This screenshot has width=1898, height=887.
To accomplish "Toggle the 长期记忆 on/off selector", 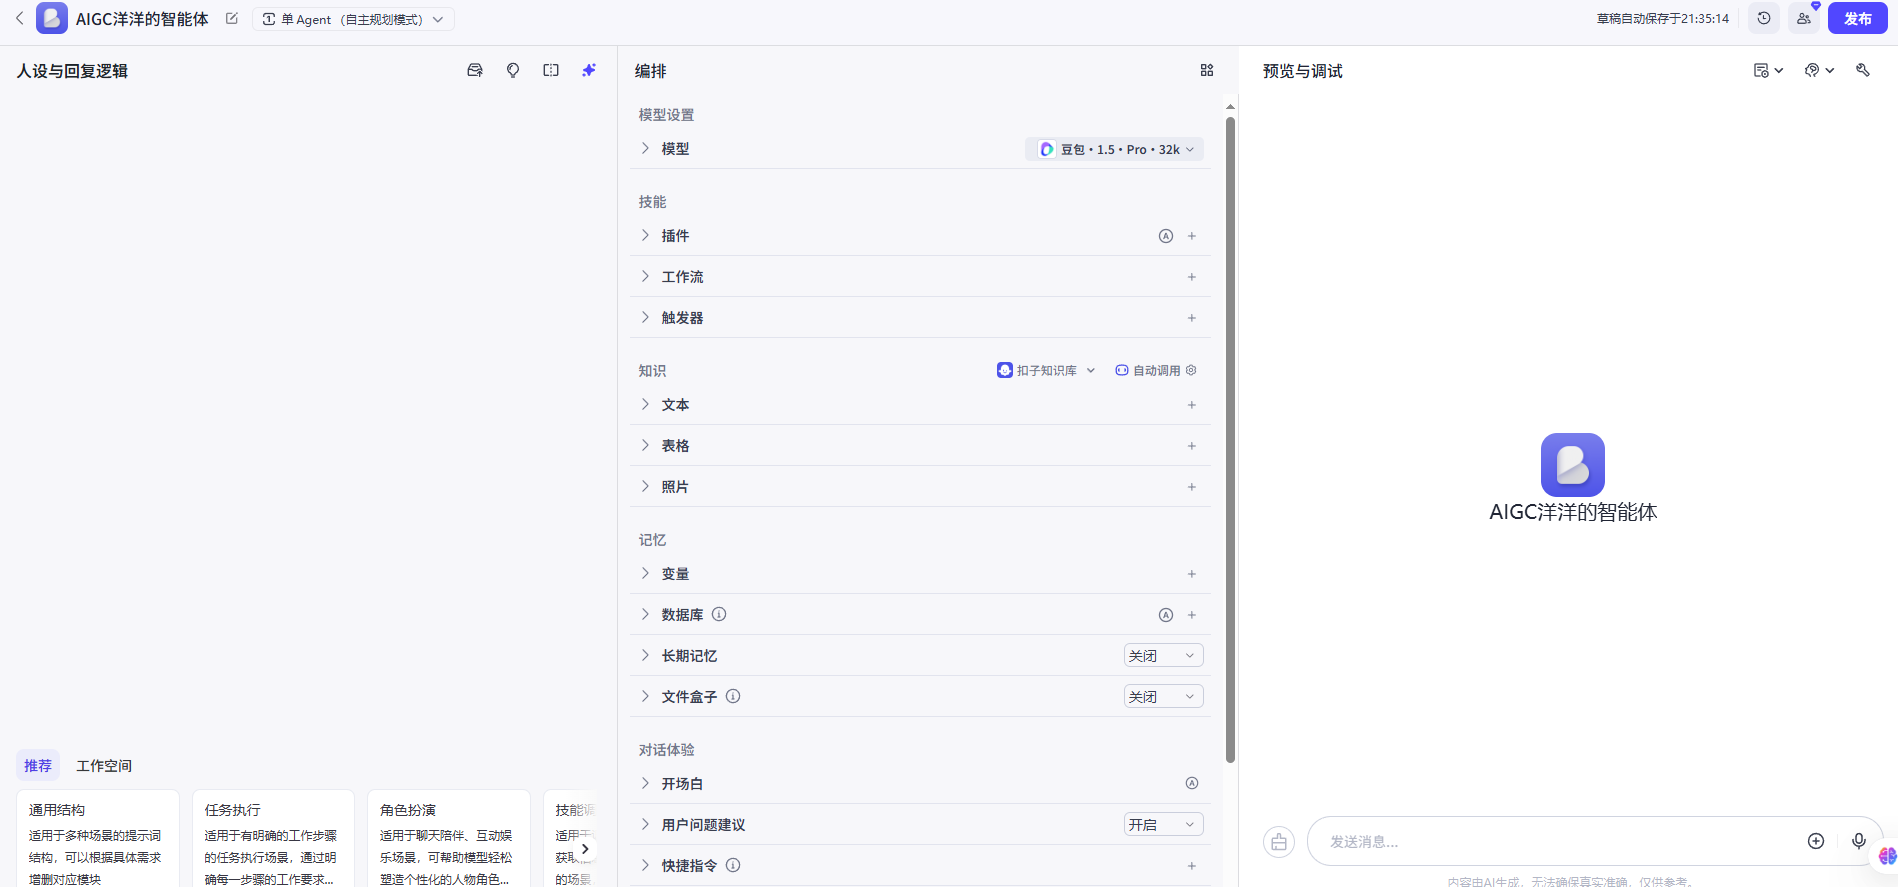I will point(1162,656).
